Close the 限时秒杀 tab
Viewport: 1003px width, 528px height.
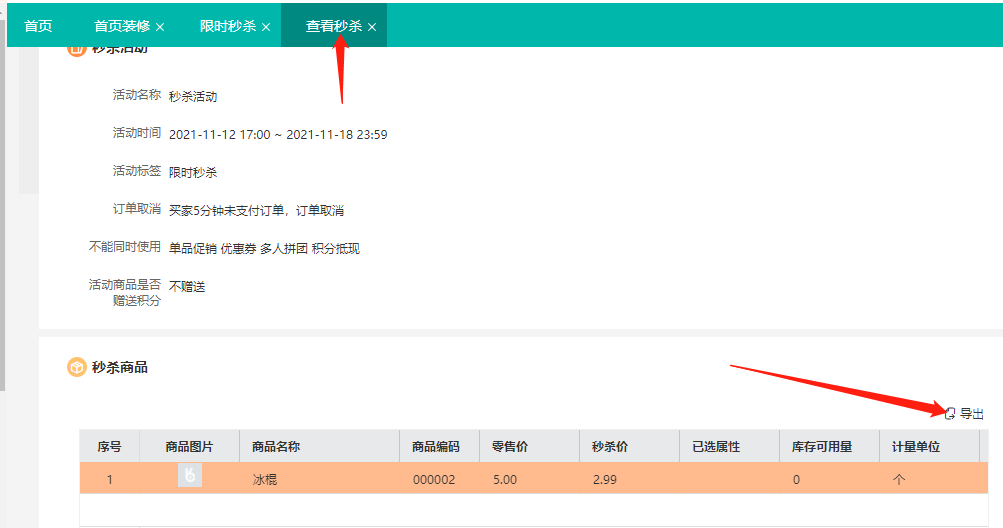(x=266, y=27)
